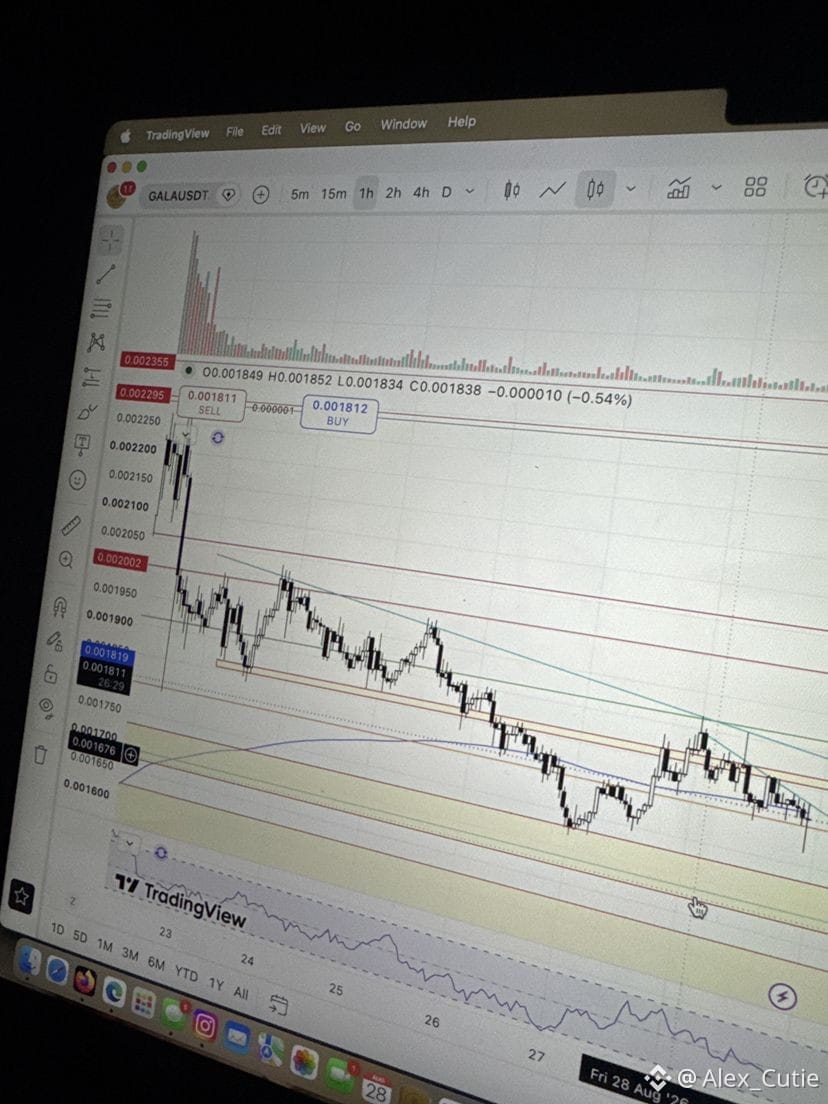Switch to the 5m interval
Viewport: 828px width, 1104px height.
coord(300,194)
